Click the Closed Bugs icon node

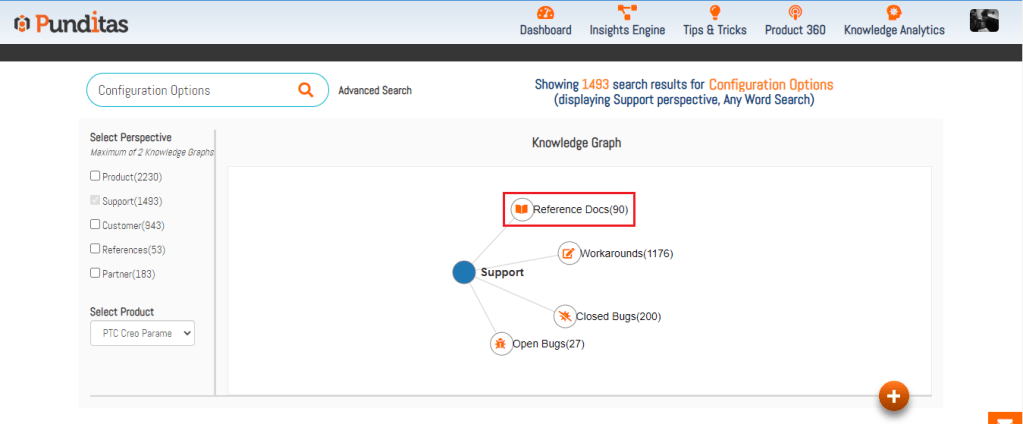click(x=564, y=316)
